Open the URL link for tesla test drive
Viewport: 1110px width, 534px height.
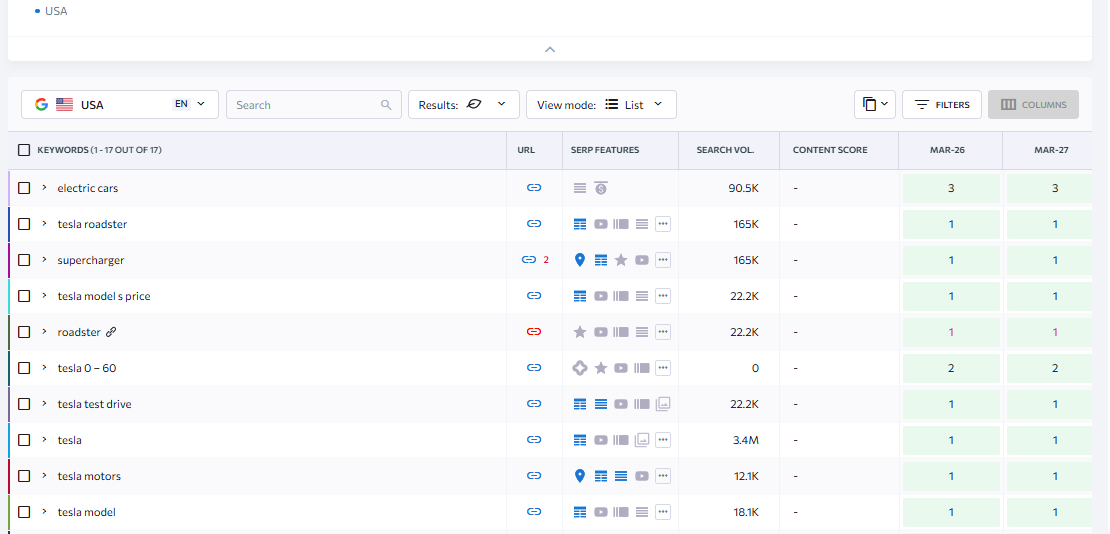(x=534, y=404)
